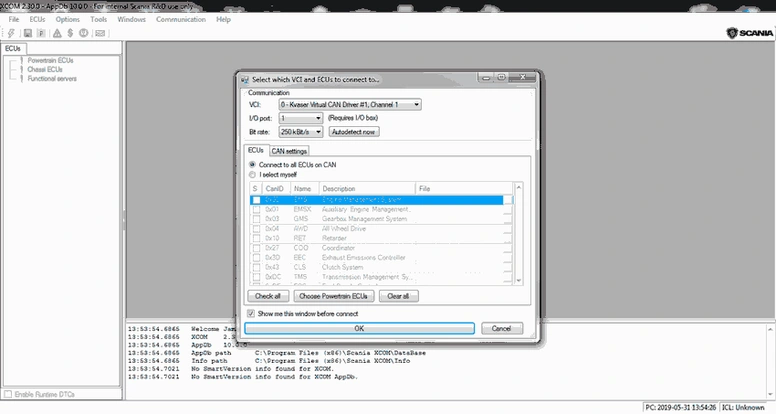
Task: Select Powertrain ECUs tree node
Action: (x=50, y=60)
